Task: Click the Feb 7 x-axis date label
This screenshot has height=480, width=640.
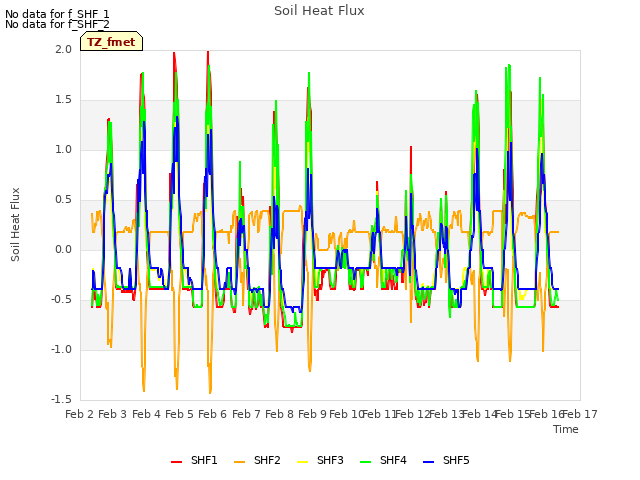Action: (246, 414)
